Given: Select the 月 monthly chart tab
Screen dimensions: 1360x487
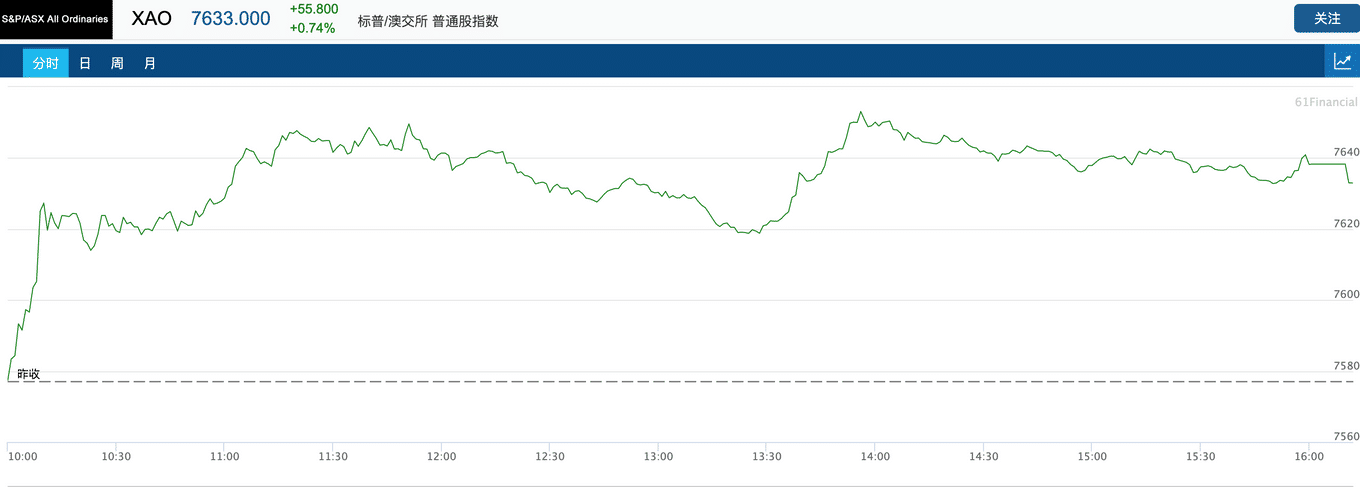Looking at the screenshot, I should coord(149,63).
